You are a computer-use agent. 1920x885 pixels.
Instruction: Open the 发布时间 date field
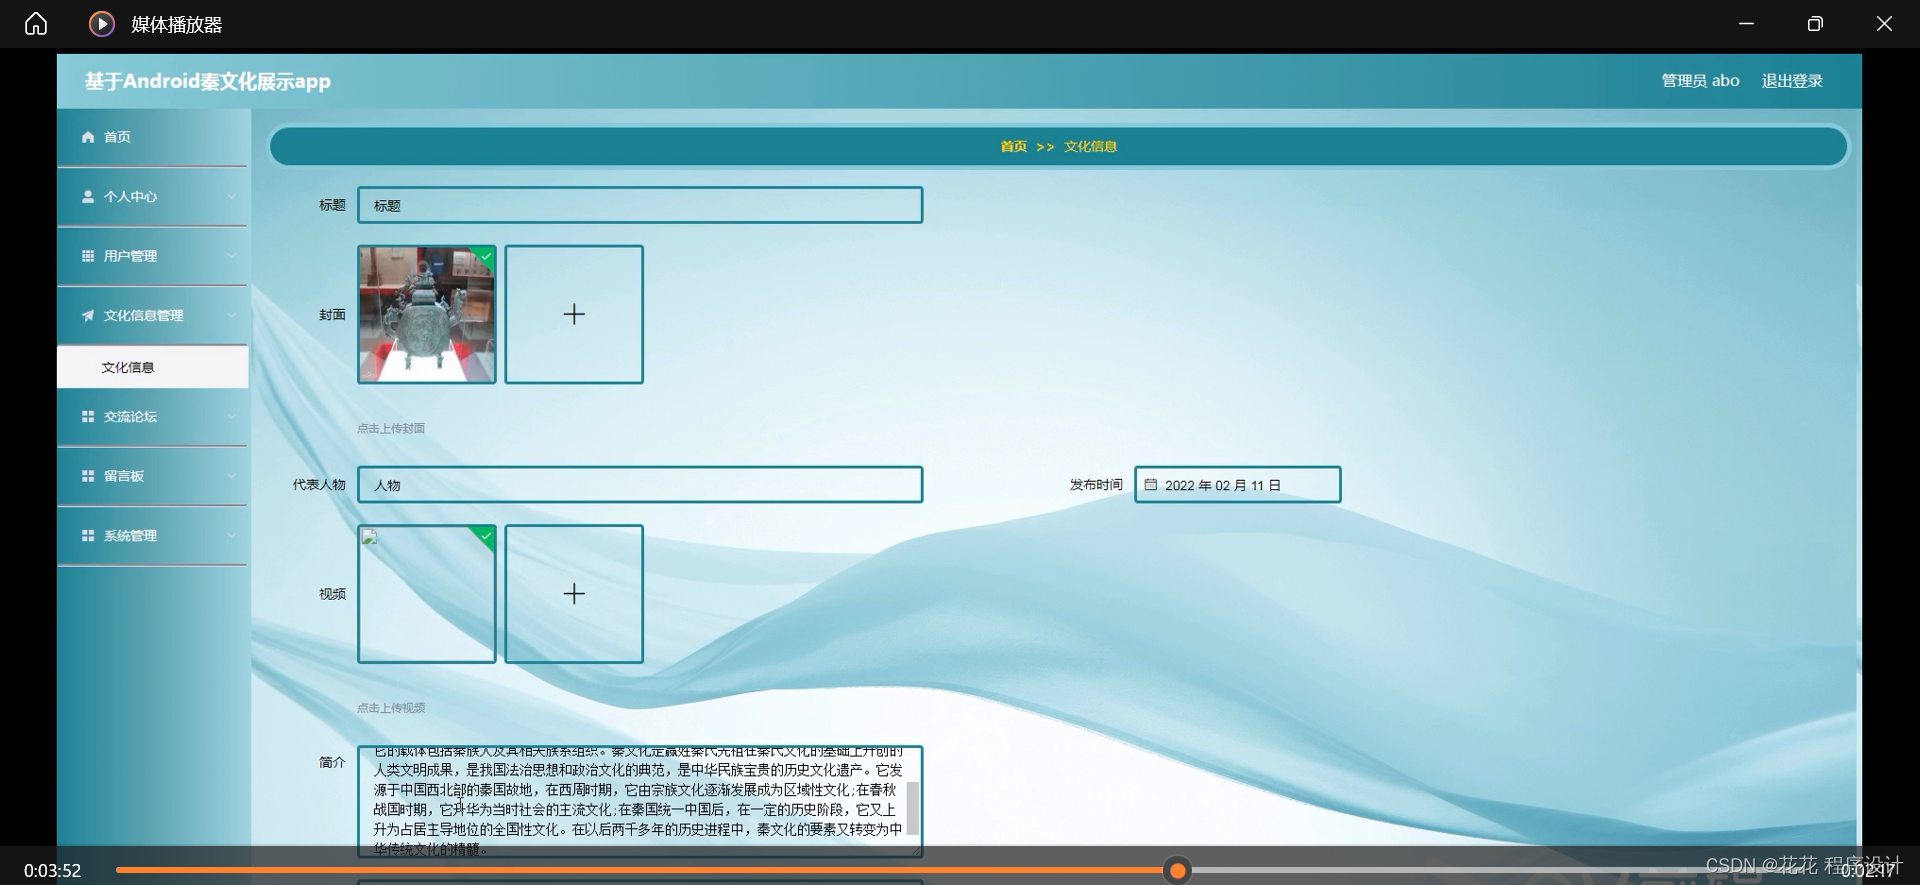(x=1237, y=485)
